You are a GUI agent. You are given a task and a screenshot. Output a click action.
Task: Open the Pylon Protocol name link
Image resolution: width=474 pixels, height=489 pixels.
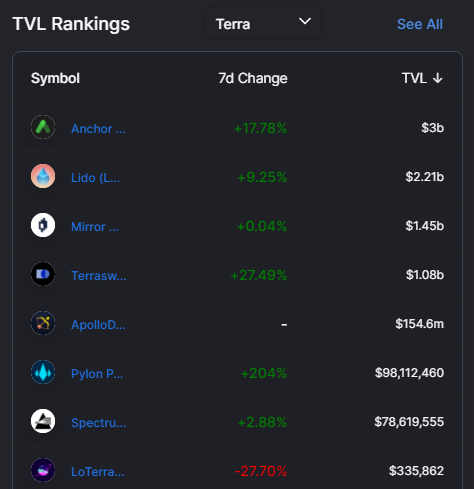(97, 374)
